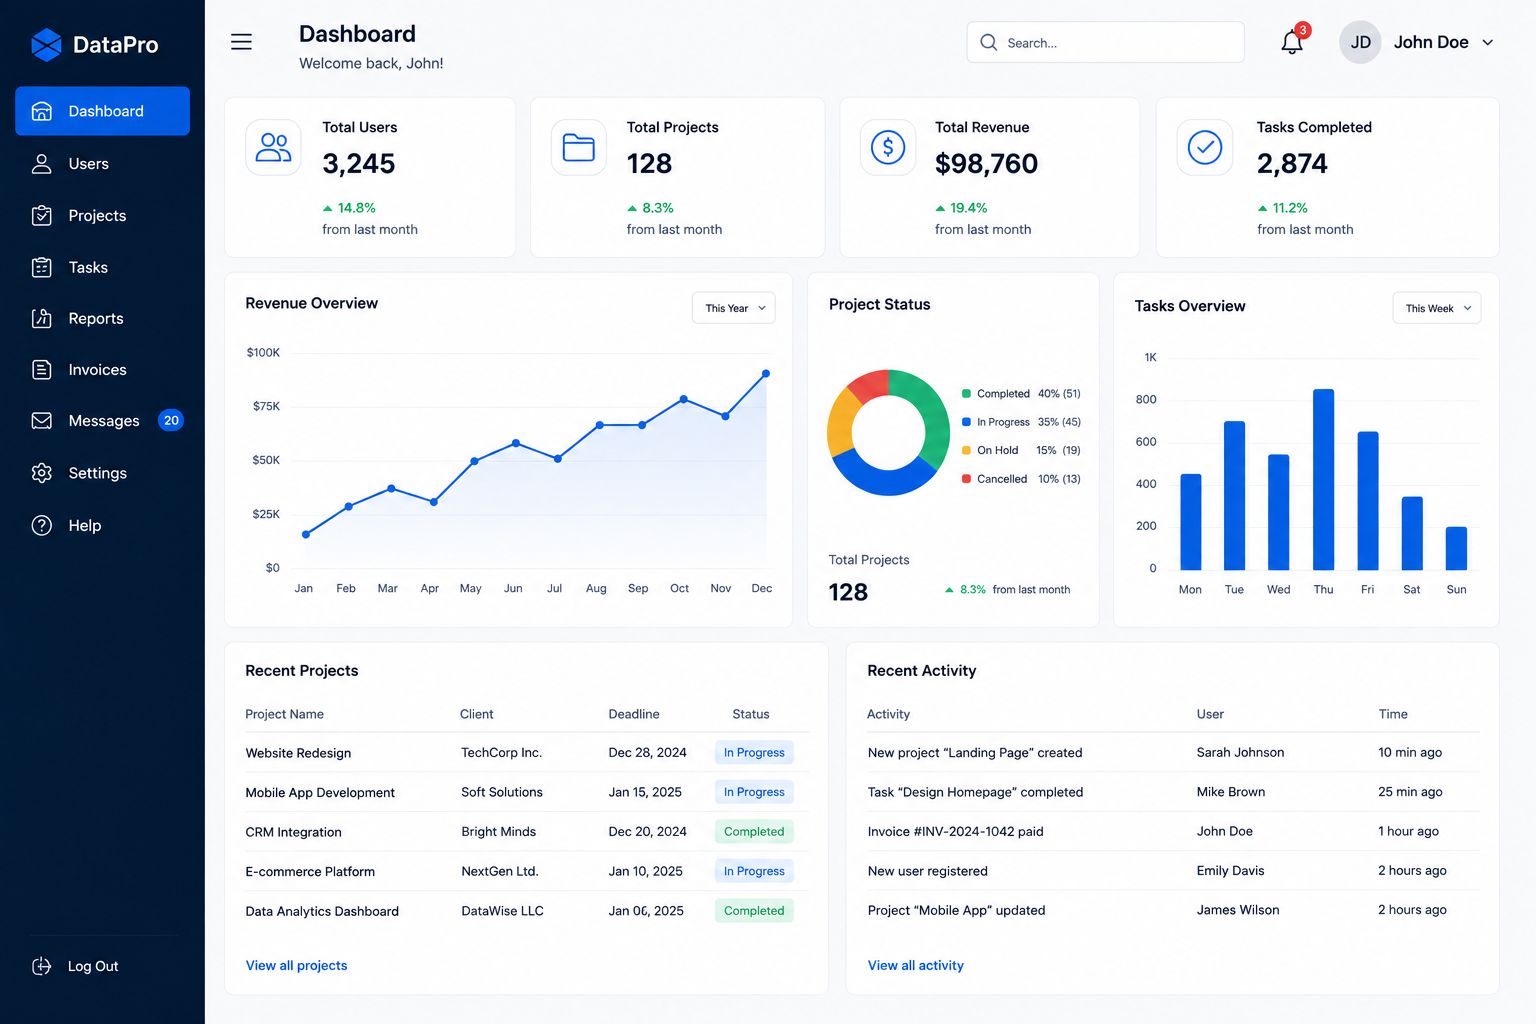Toggle the hamburger menu icon
Screen dimensions: 1536x1024
click(241, 42)
